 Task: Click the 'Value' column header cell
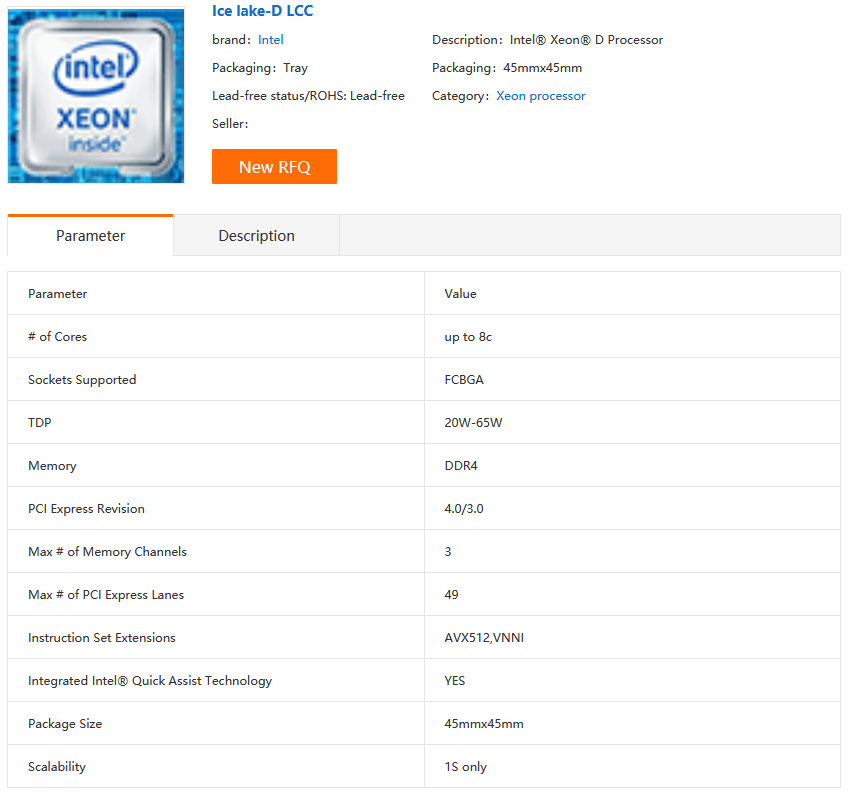click(632, 293)
